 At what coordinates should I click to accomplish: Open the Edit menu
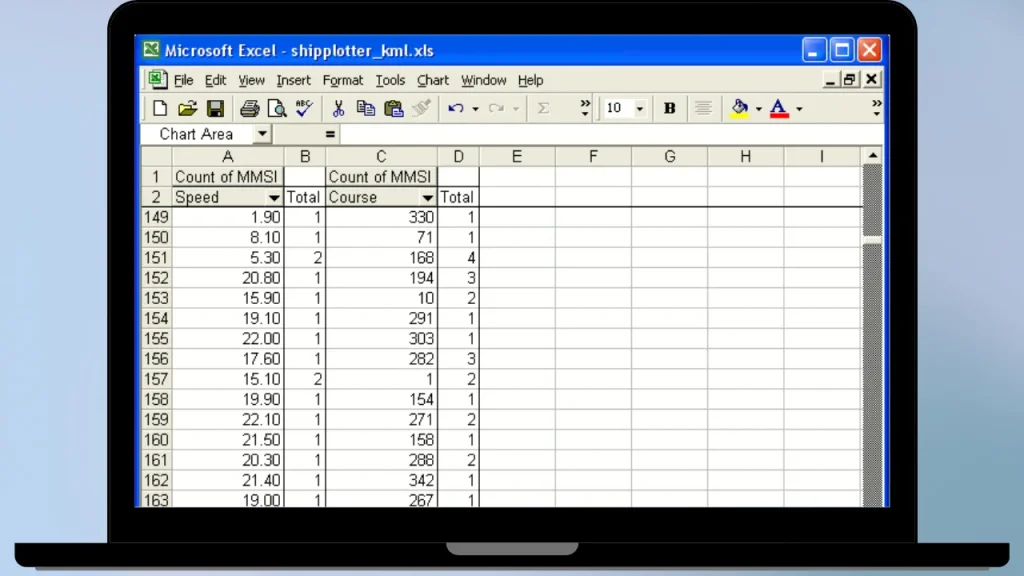(x=215, y=80)
